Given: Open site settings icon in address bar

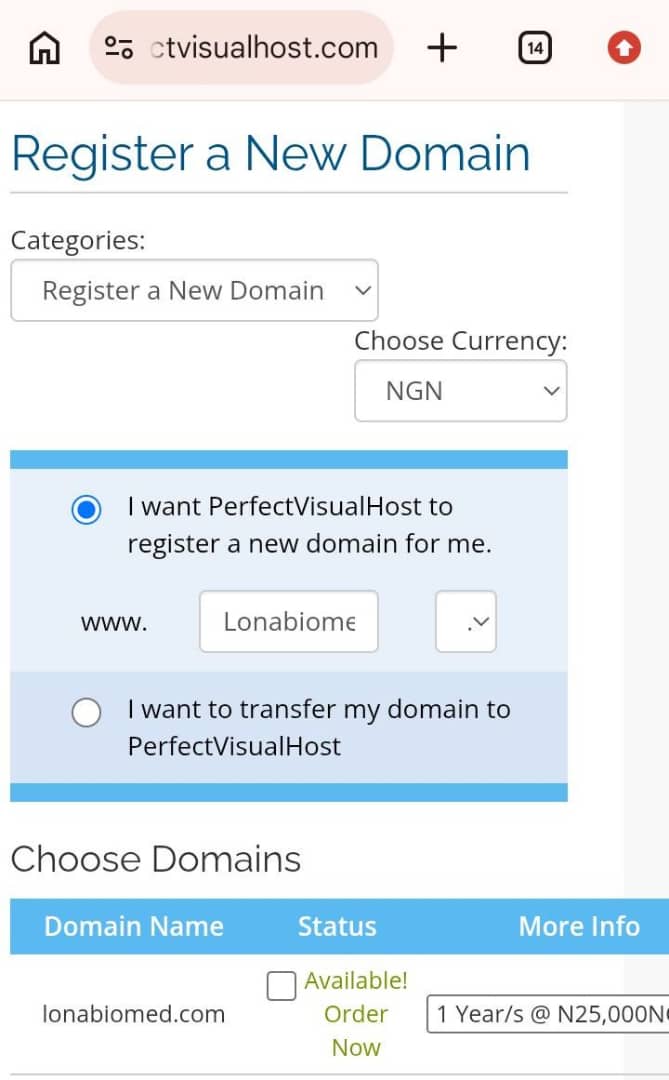Looking at the screenshot, I should coord(119,48).
